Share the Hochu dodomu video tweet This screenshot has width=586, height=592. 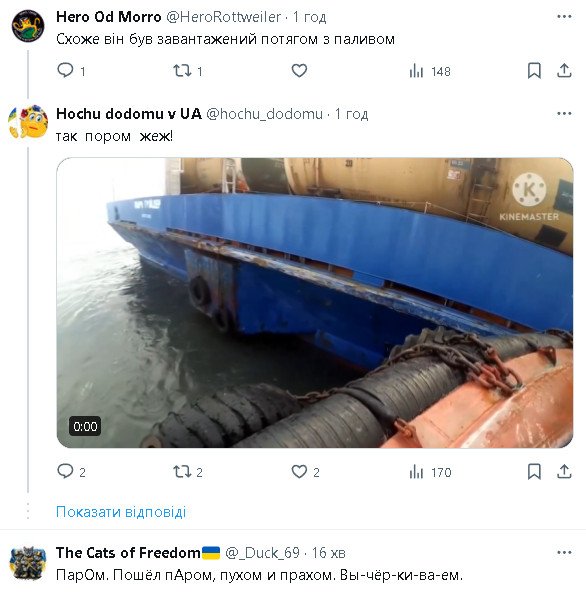tap(564, 472)
